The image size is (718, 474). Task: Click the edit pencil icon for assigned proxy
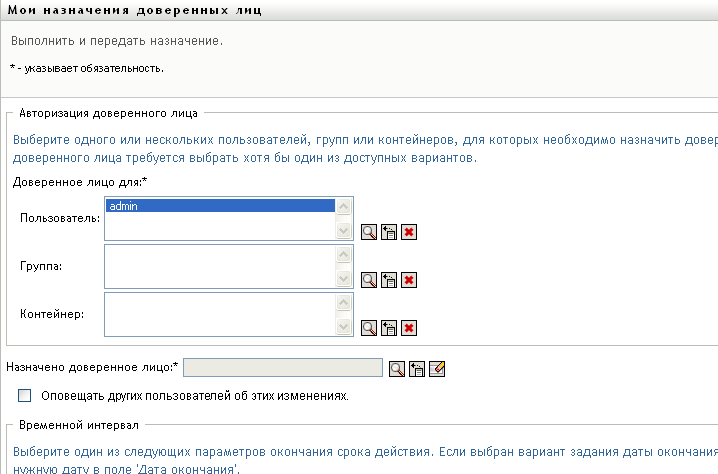[437, 368]
